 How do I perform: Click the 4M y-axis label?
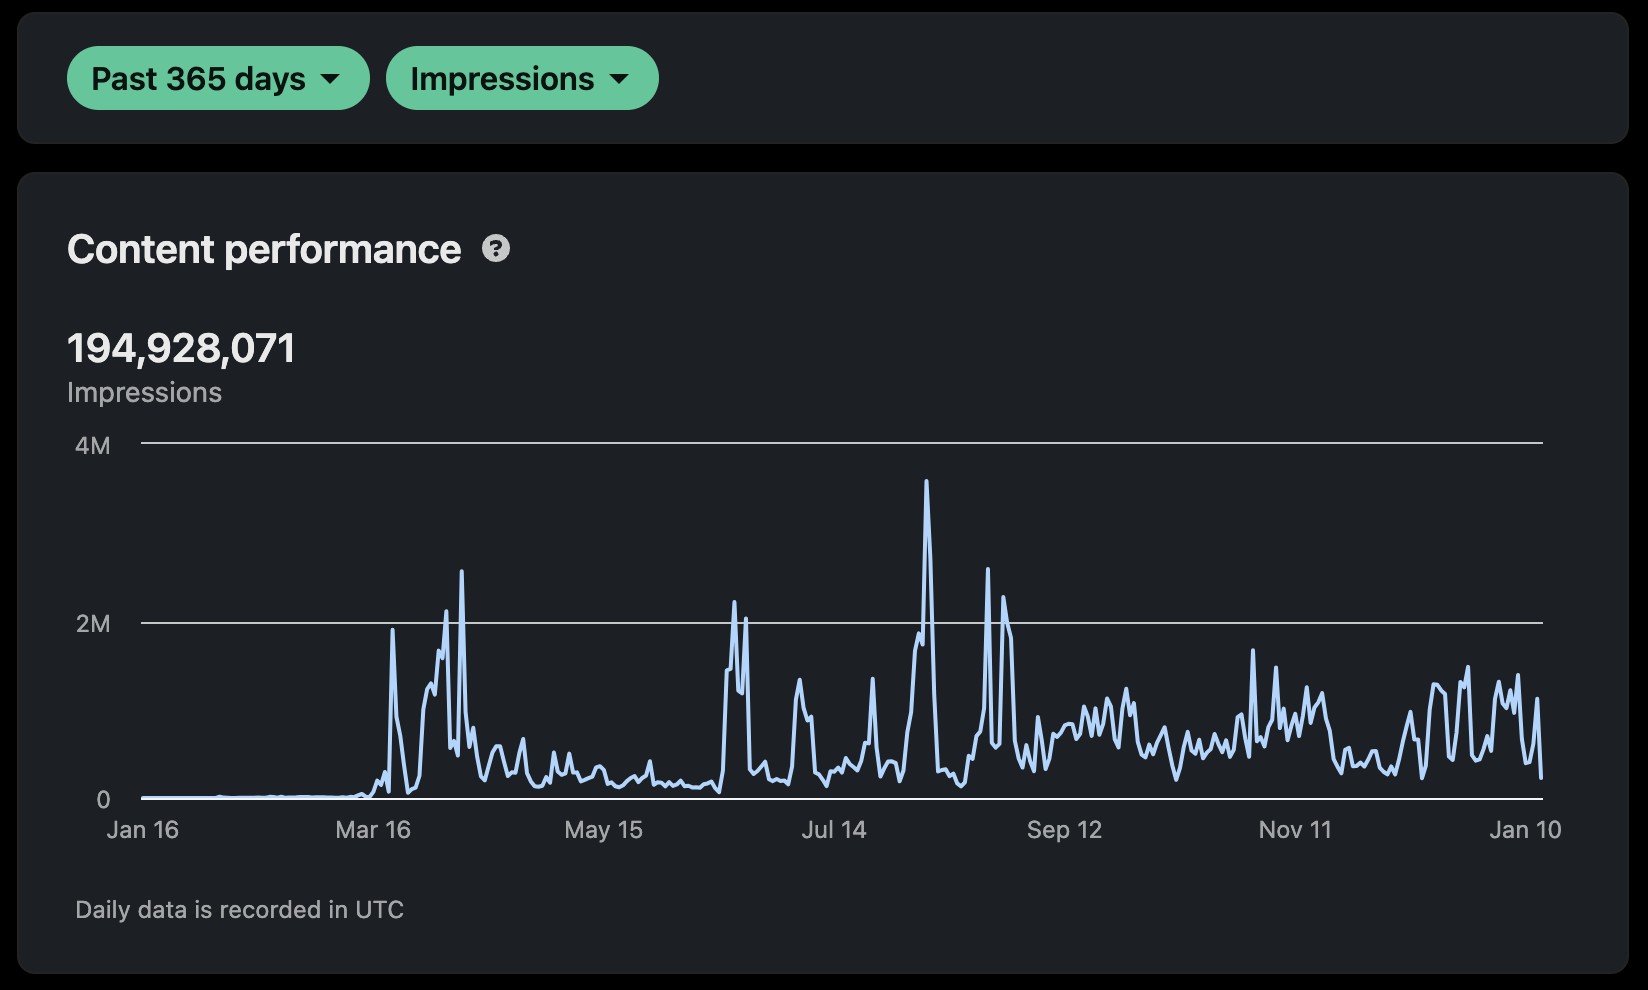pos(93,446)
